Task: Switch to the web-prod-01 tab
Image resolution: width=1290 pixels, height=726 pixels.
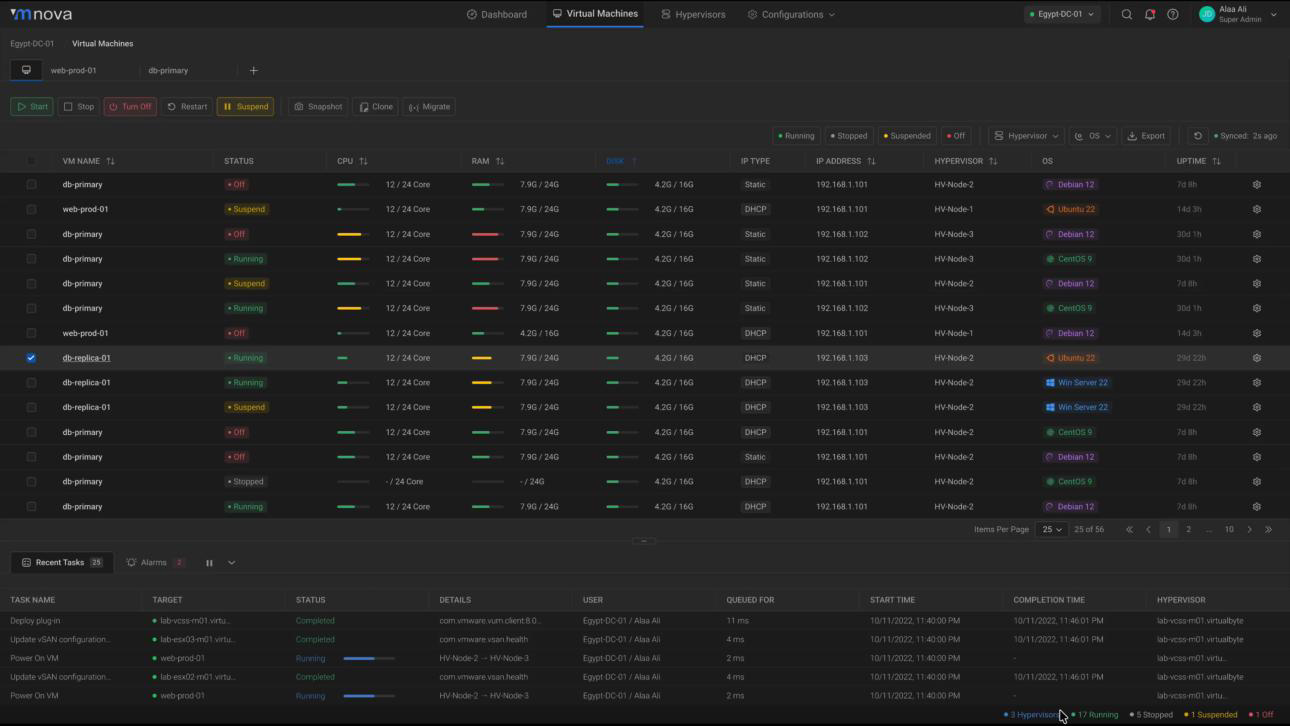Action: tap(74, 71)
